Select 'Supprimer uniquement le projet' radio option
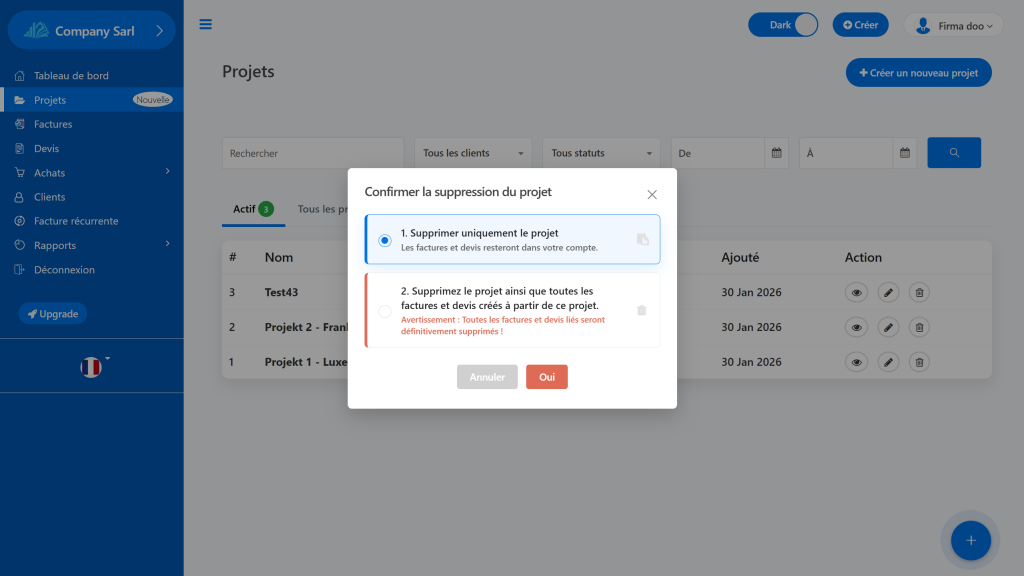The width and height of the screenshot is (1024, 576). click(385, 240)
